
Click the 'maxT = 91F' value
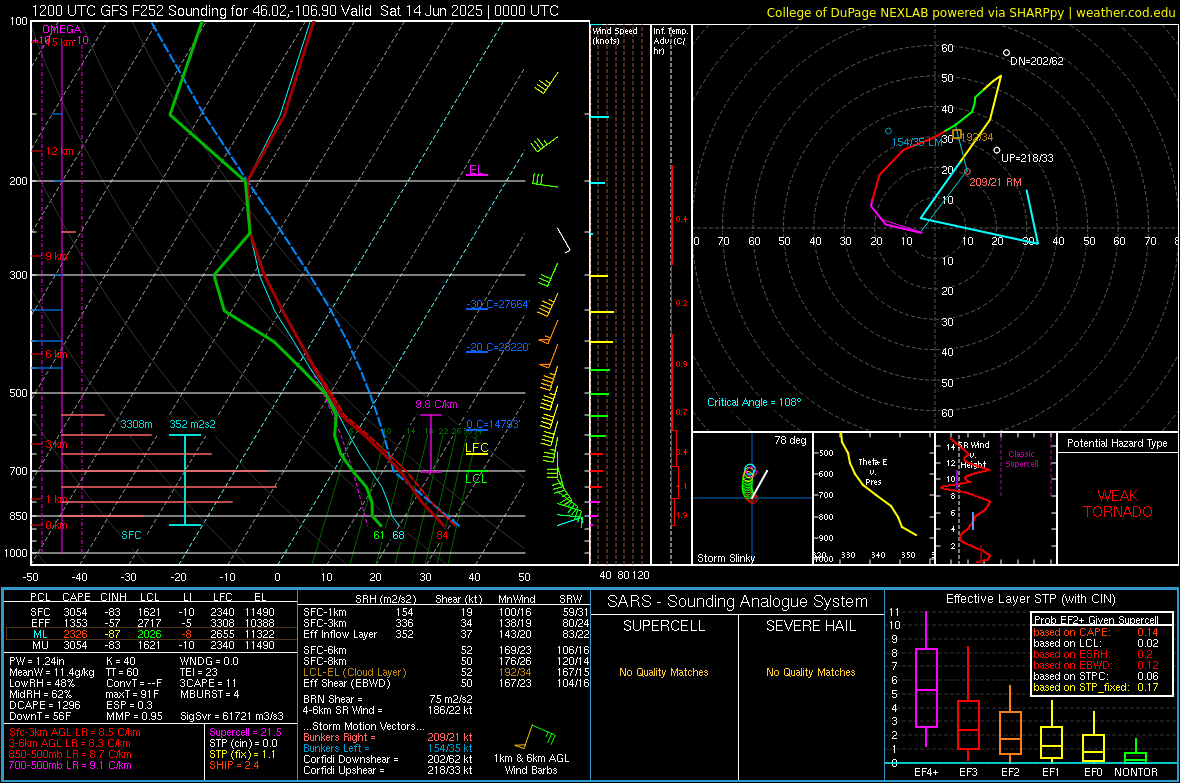click(x=132, y=694)
